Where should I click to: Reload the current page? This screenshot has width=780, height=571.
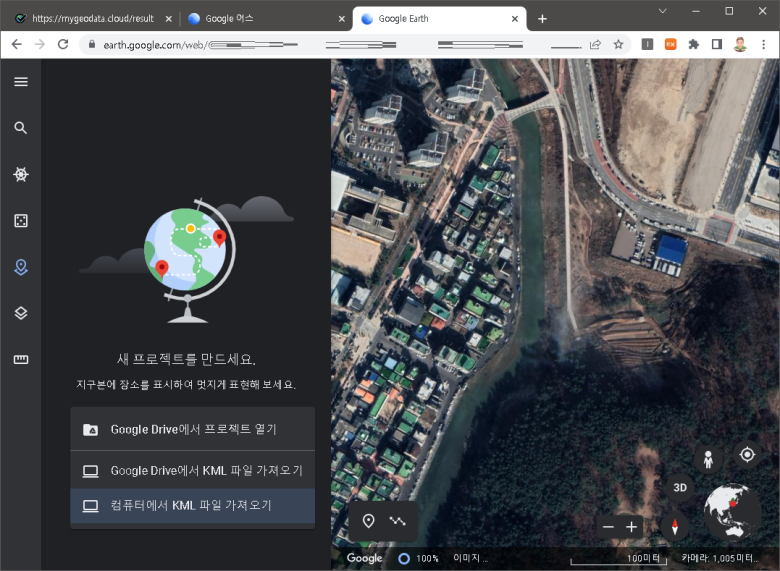[63, 44]
